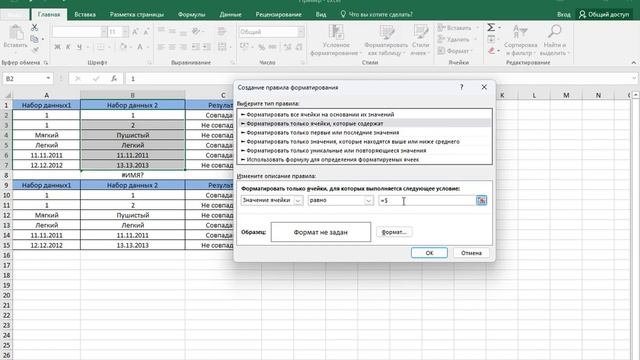Click the comma style 000 icon

pyautogui.click(x=273, y=47)
